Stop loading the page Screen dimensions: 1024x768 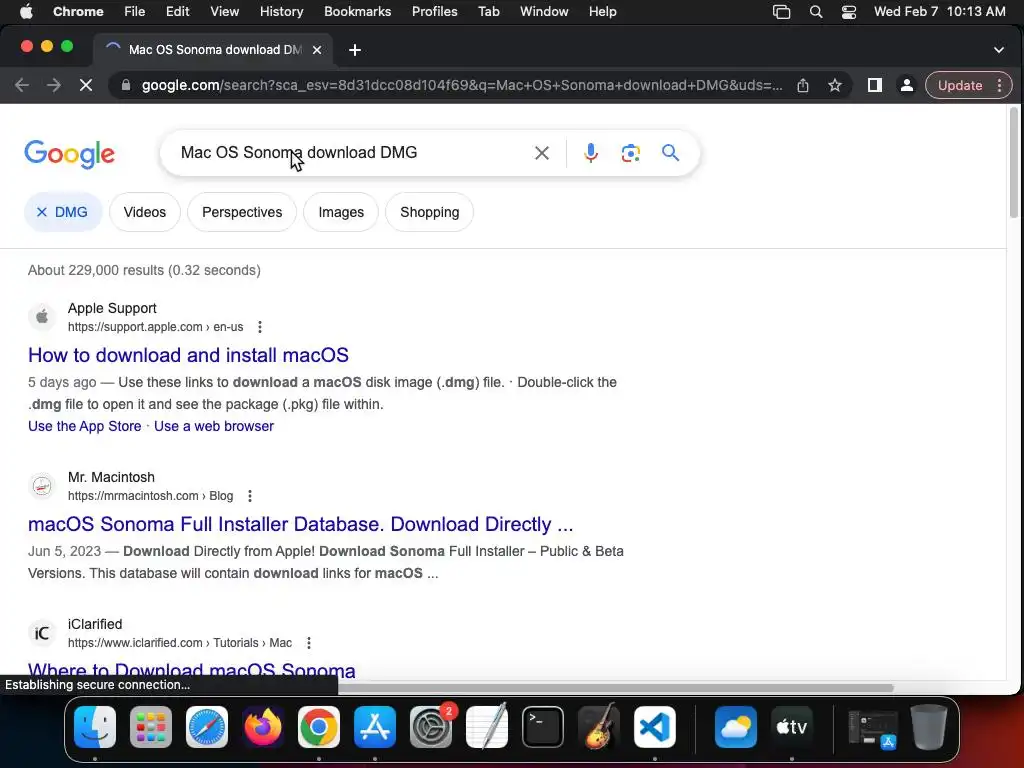click(86, 86)
